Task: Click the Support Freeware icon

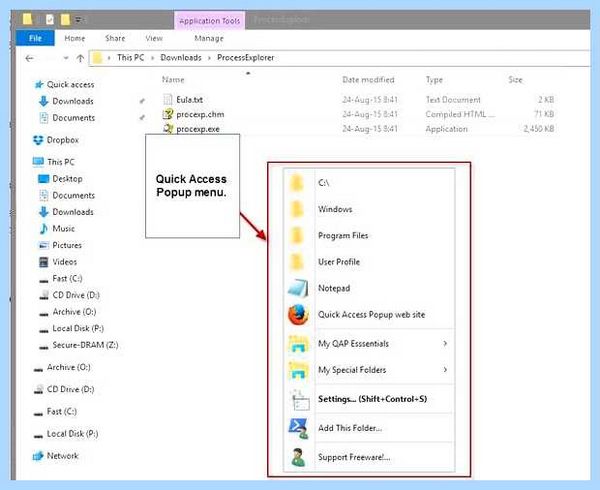Action: [x=298, y=457]
